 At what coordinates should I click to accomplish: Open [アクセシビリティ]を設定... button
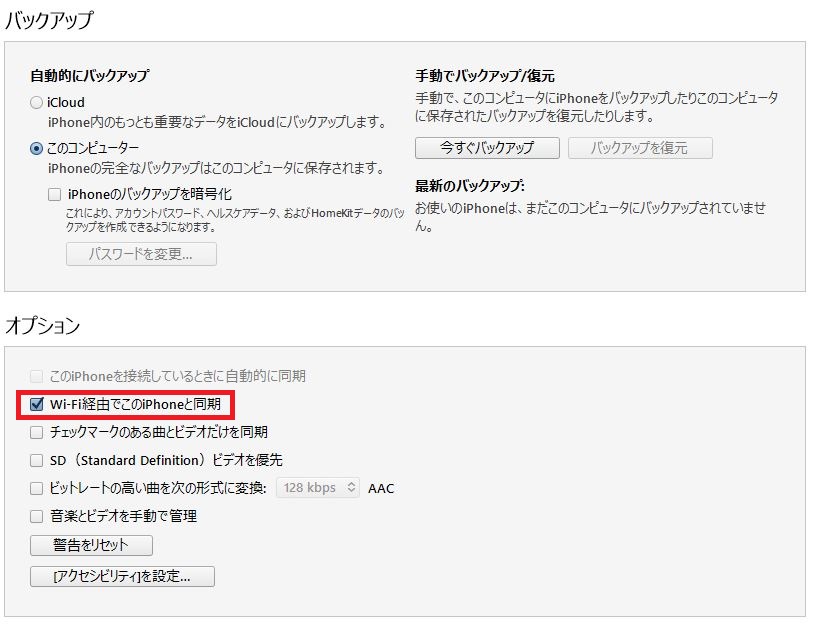122,576
